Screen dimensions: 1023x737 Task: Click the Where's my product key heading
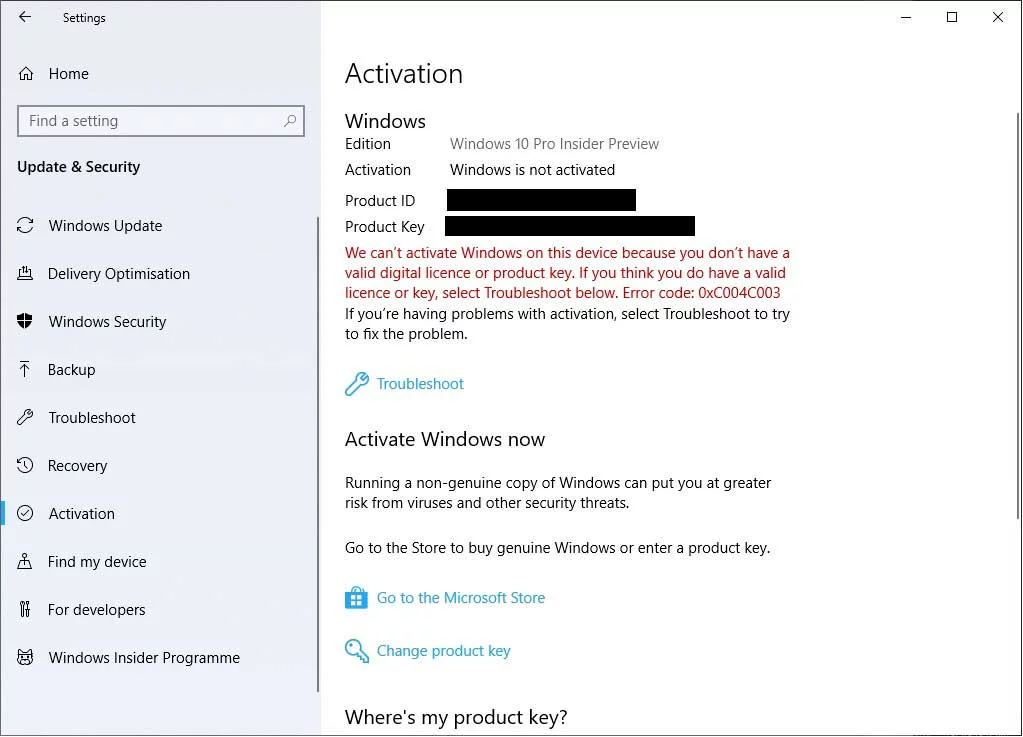(456, 717)
